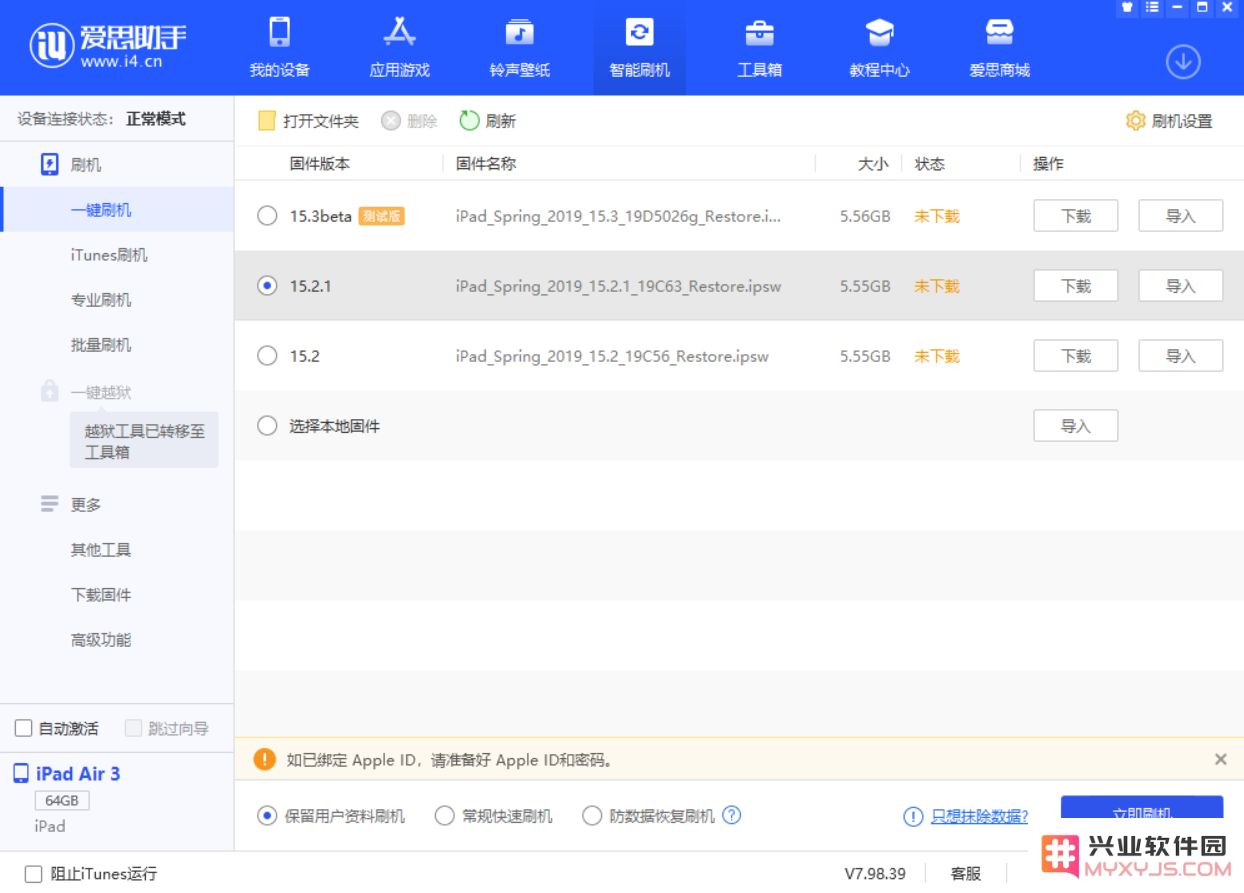Viewport: 1244px width, 893px height.
Task: Open 下载固件 sidebar item
Action: click(101, 595)
